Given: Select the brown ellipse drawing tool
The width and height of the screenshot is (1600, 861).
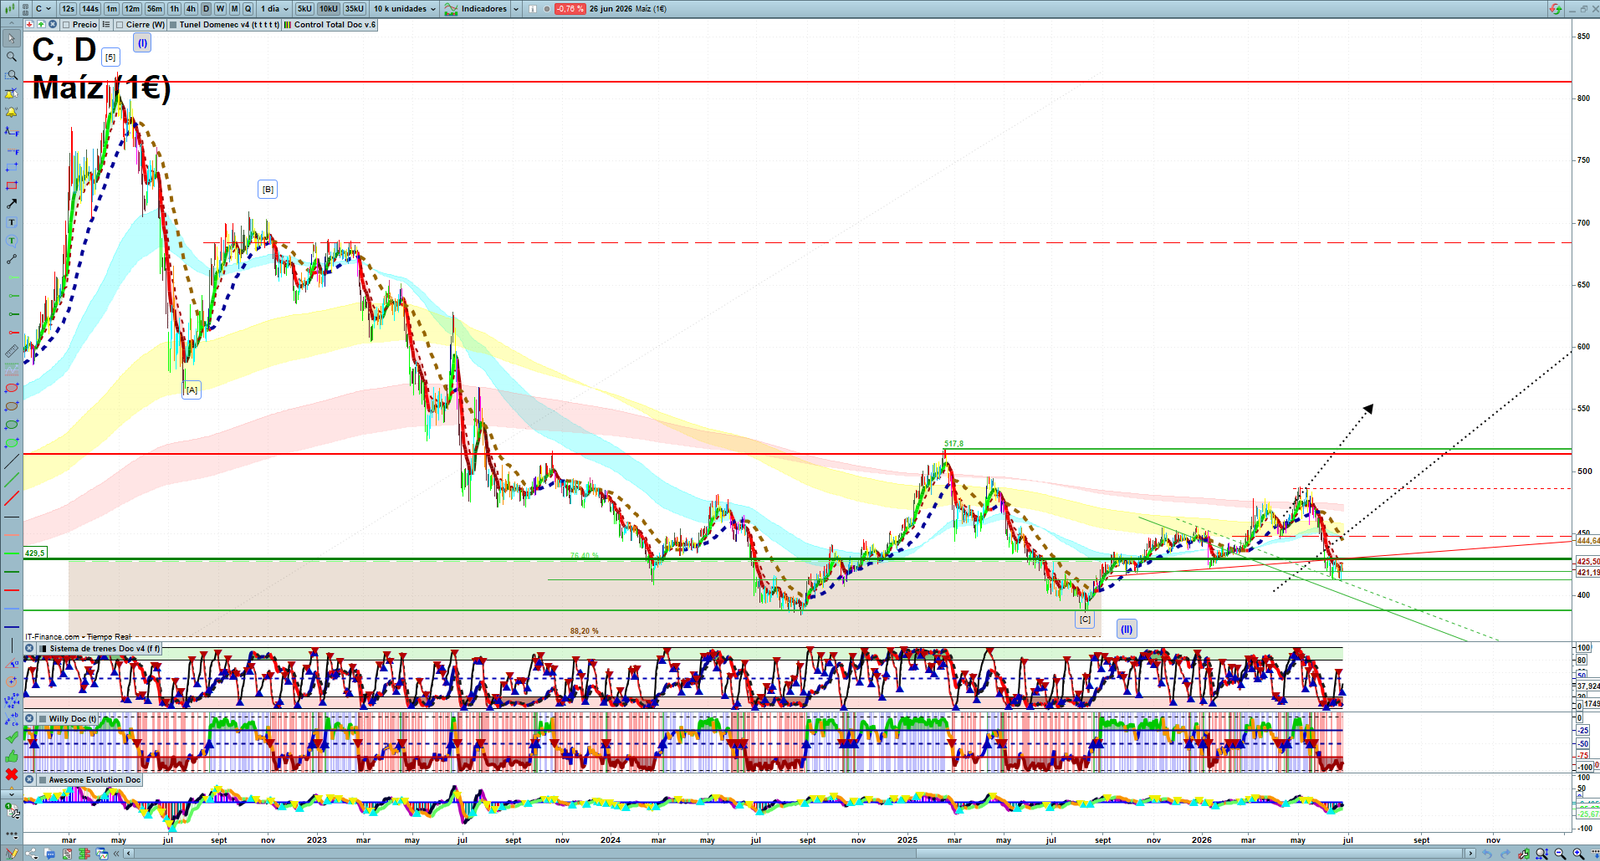Looking at the screenshot, I should tap(11, 406).
